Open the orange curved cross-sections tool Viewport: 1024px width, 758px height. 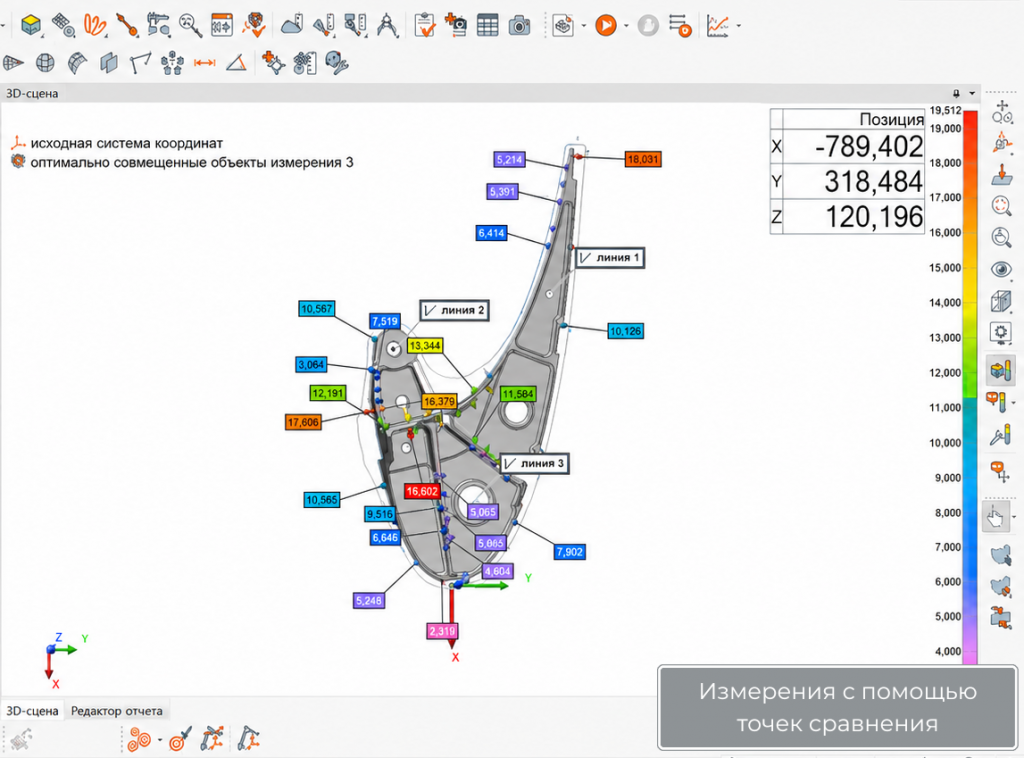(95, 25)
